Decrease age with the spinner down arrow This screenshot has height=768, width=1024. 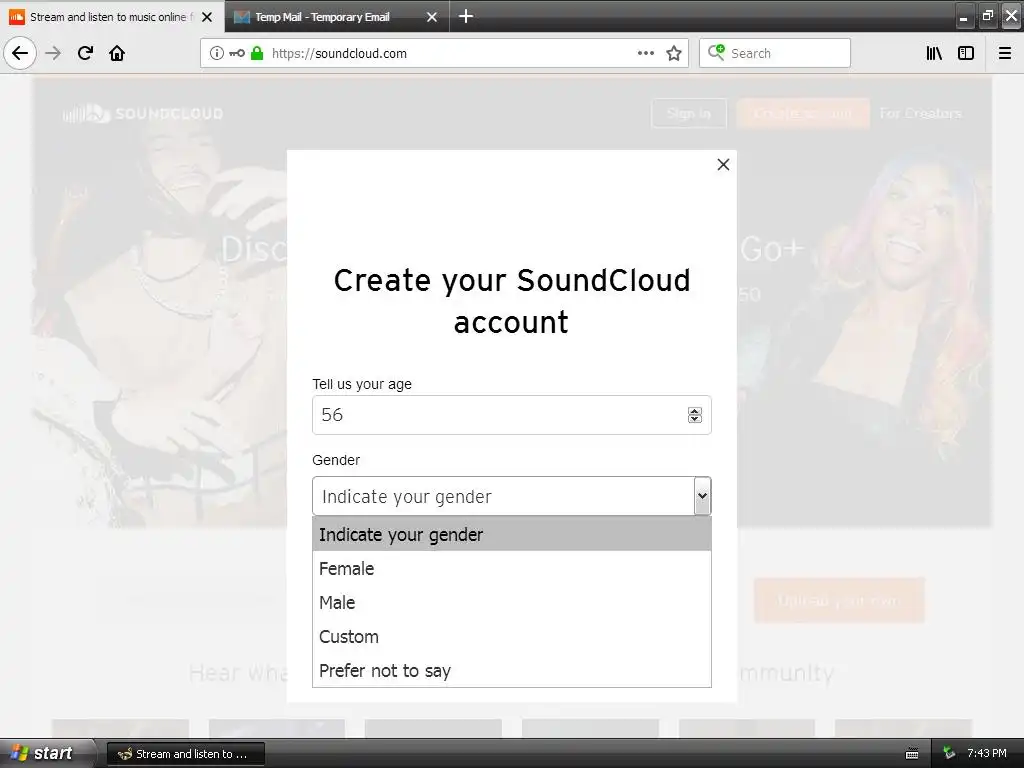[x=695, y=419]
